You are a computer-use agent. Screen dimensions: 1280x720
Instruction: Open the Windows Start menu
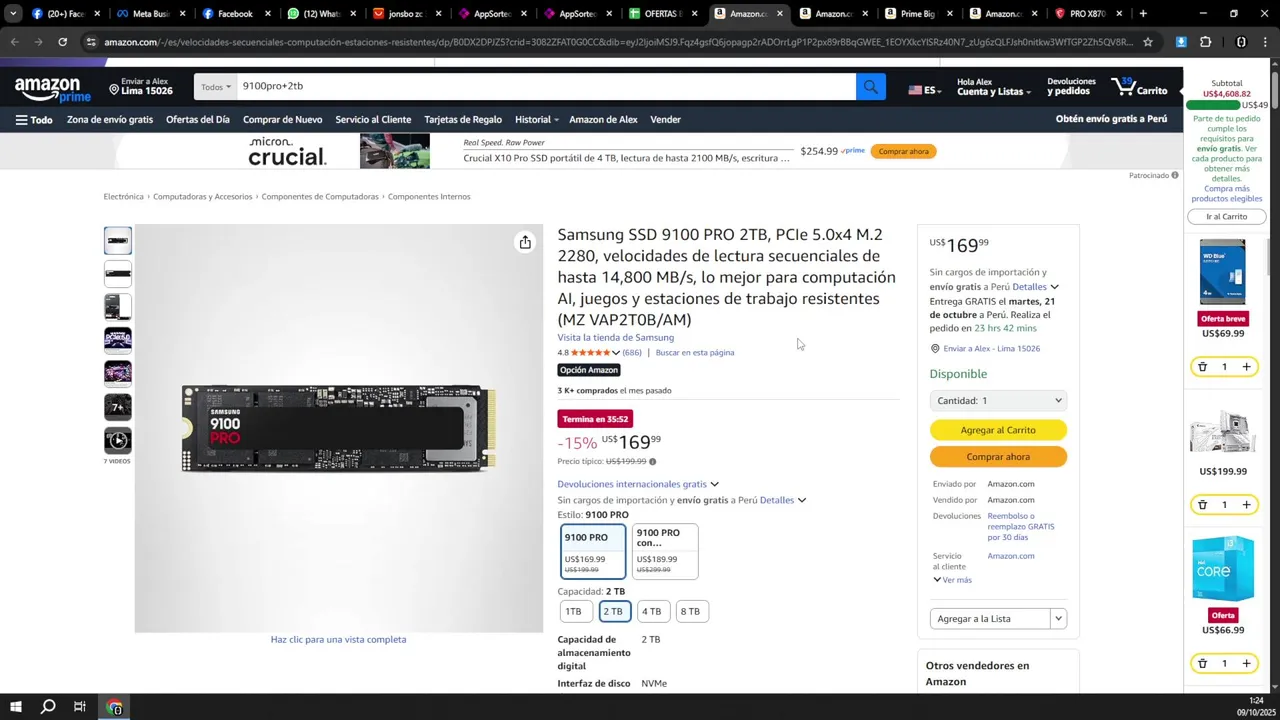(16, 707)
